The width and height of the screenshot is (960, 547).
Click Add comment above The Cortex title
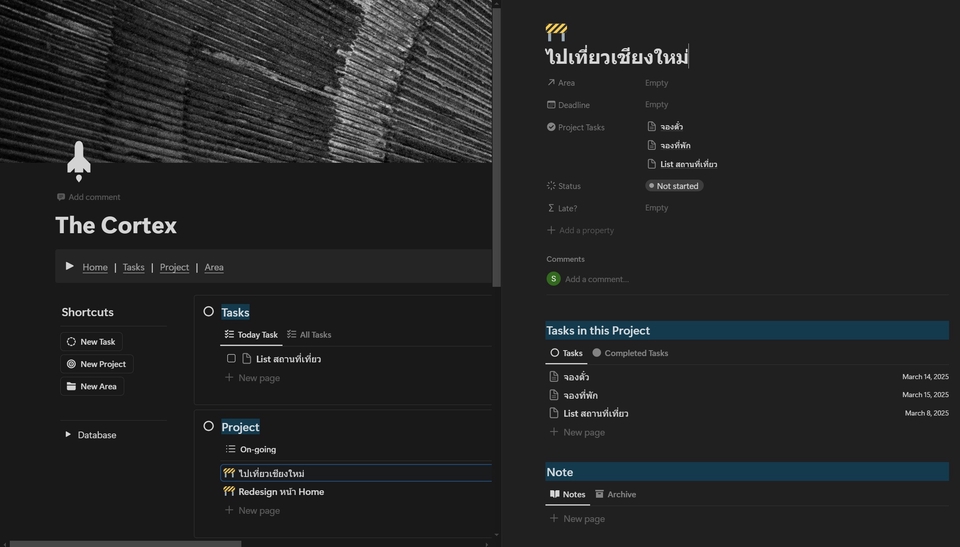pyautogui.click(x=89, y=197)
